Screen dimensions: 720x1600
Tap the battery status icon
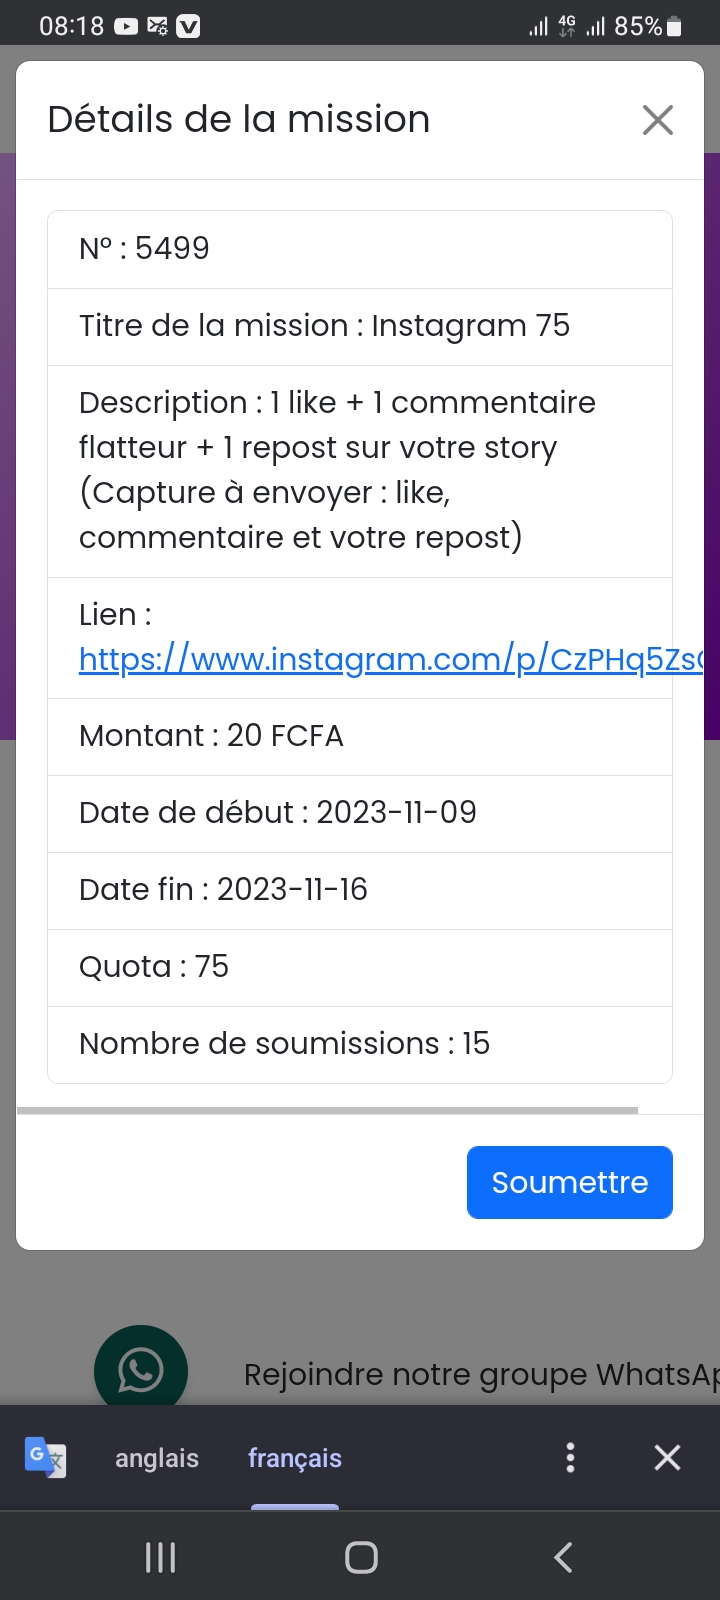(675, 27)
